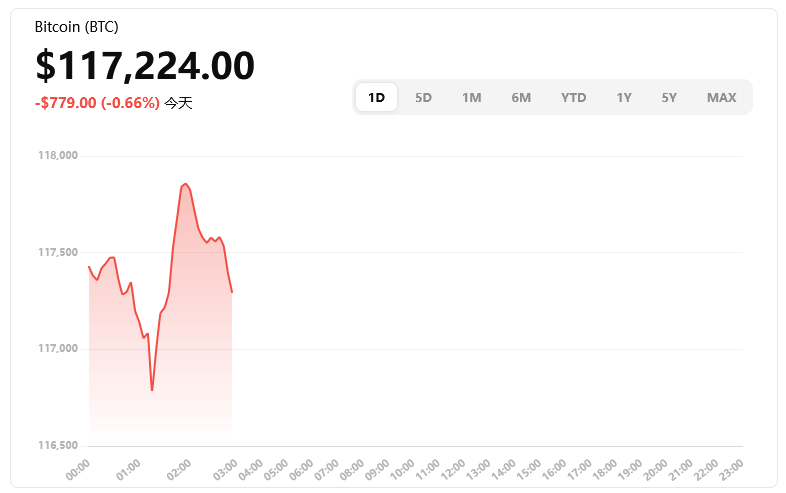Click the -$779.00 (-0.66%) change text
The width and height of the screenshot is (786, 493).
(97, 103)
